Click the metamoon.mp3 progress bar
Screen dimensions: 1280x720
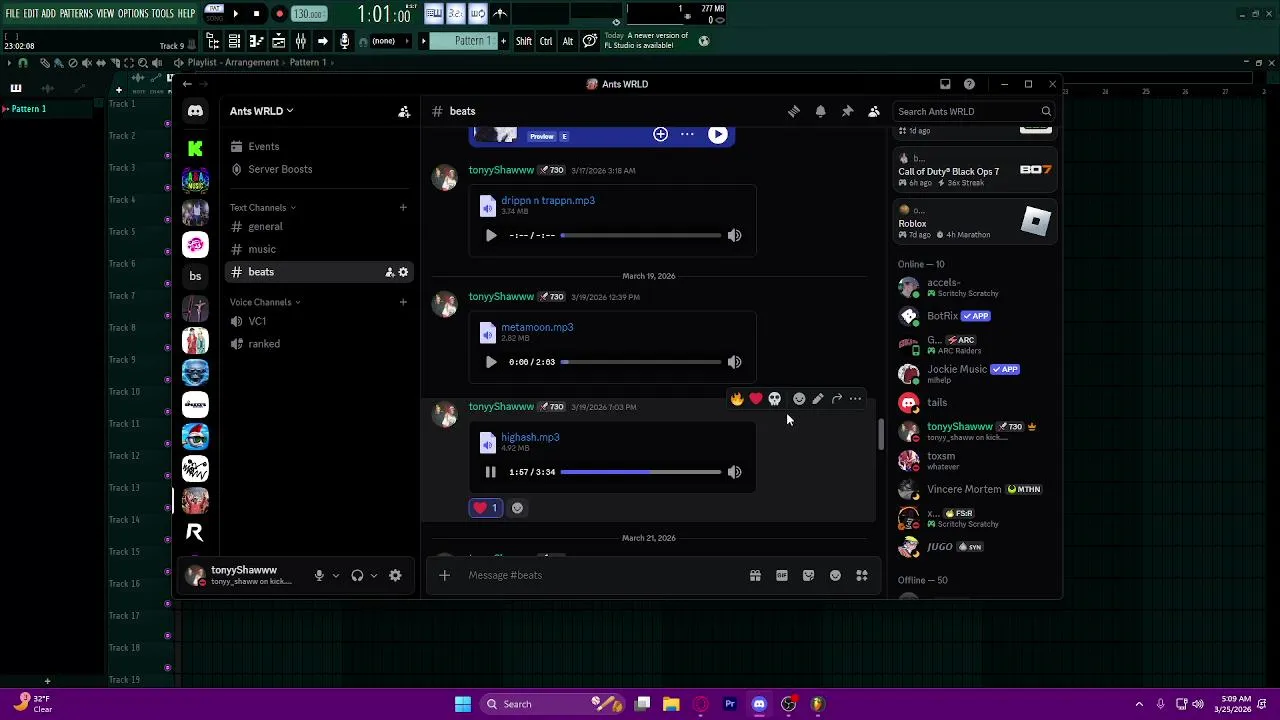640,362
